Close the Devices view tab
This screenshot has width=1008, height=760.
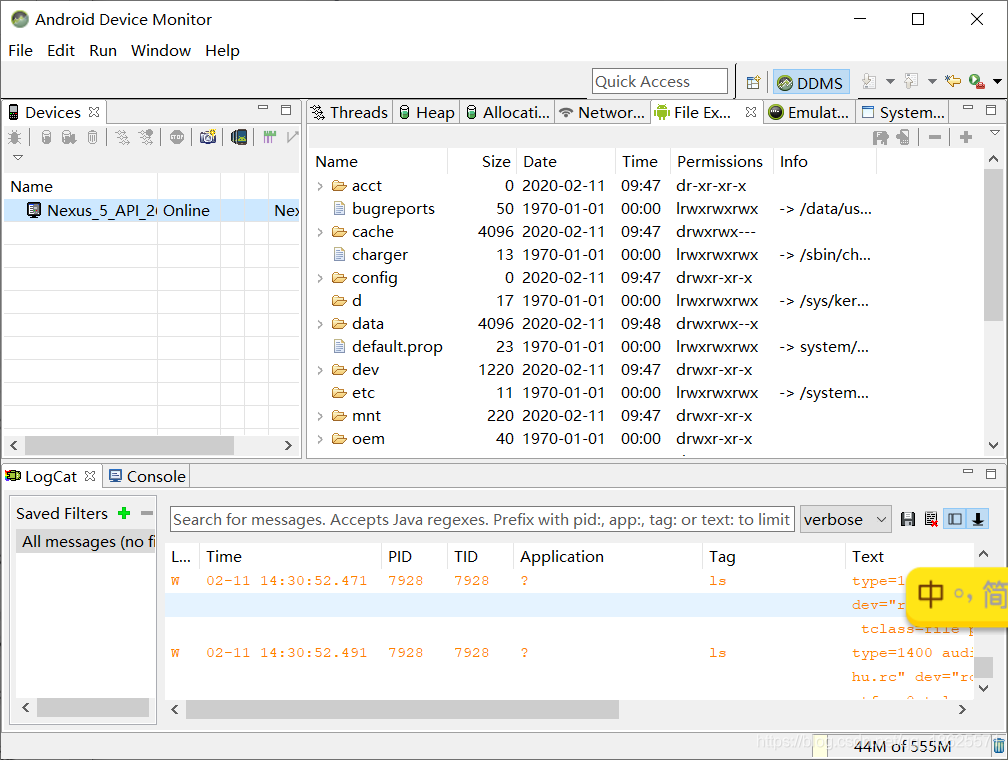point(94,112)
